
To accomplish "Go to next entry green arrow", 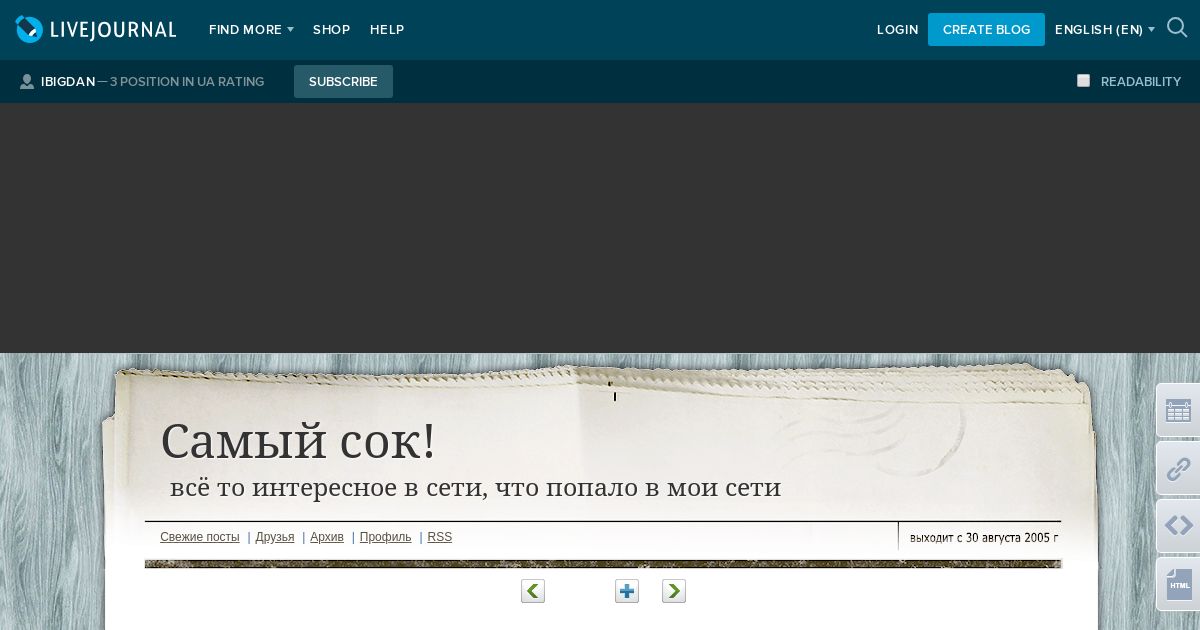I will pyautogui.click(x=674, y=591).
